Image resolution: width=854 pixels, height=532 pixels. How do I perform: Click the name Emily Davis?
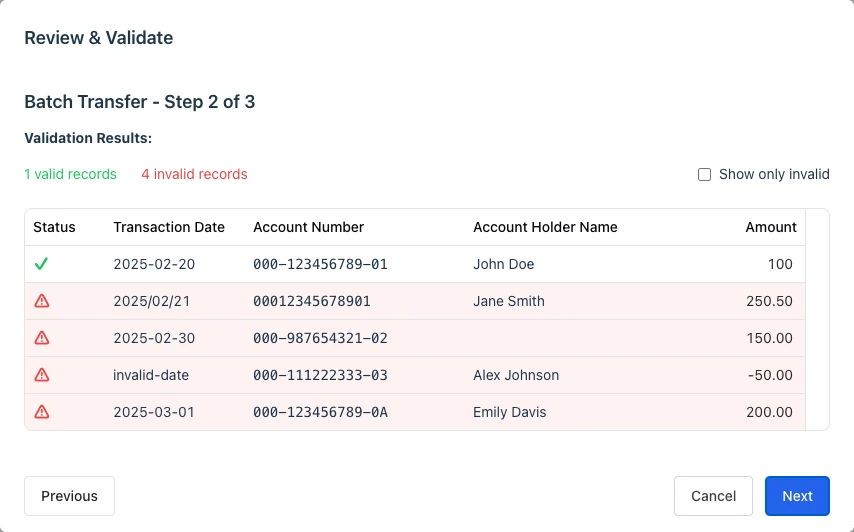pyautogui.click(x=510, y=412)
